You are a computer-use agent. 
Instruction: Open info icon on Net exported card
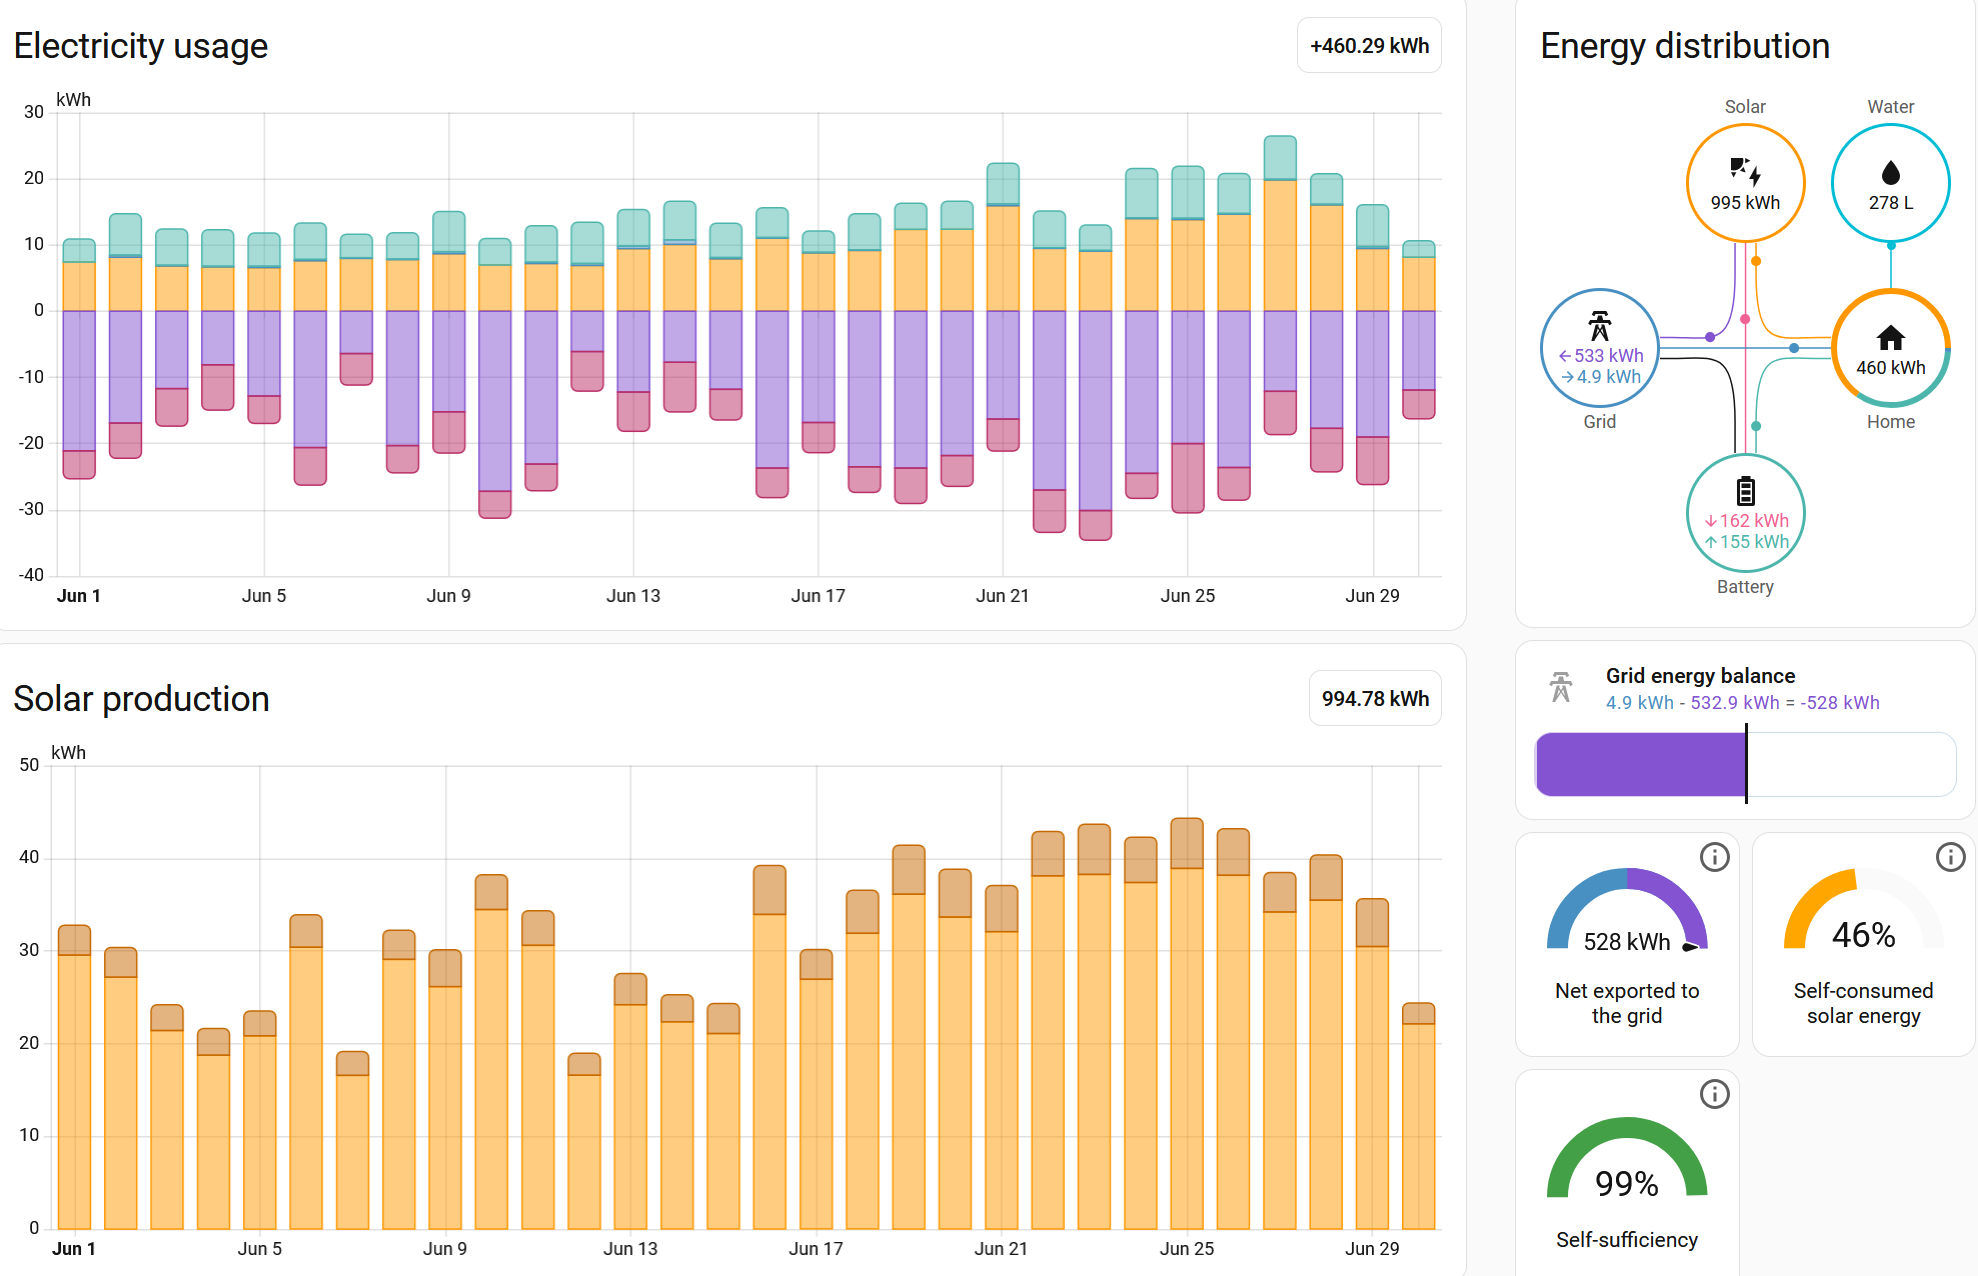click(1715, 857)
